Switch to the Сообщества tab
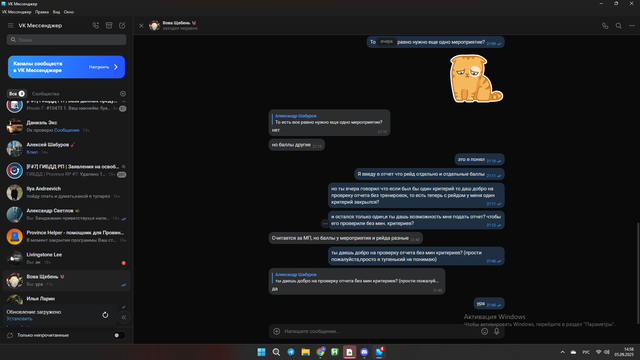The image size is (640, 360). pyautogui.click(x=45, y=93)
